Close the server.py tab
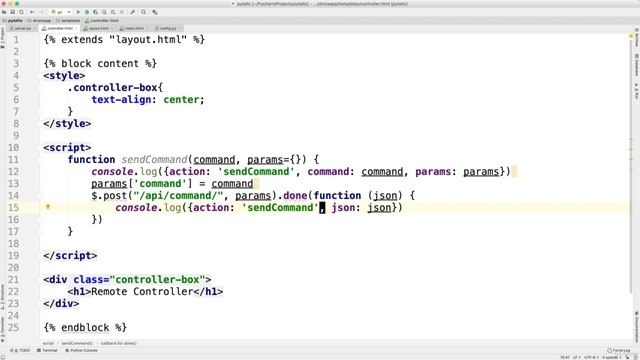Screen dimensions: 640x360 point(35,29)
